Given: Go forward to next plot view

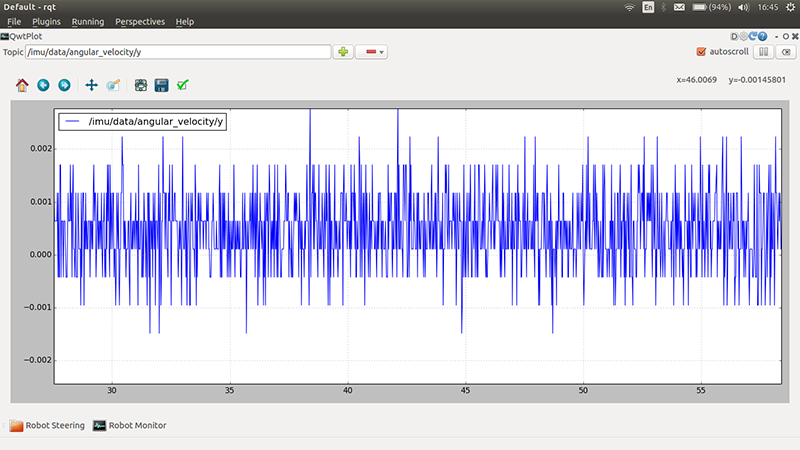Looking at the screenshot, I should tap(64, 85).
